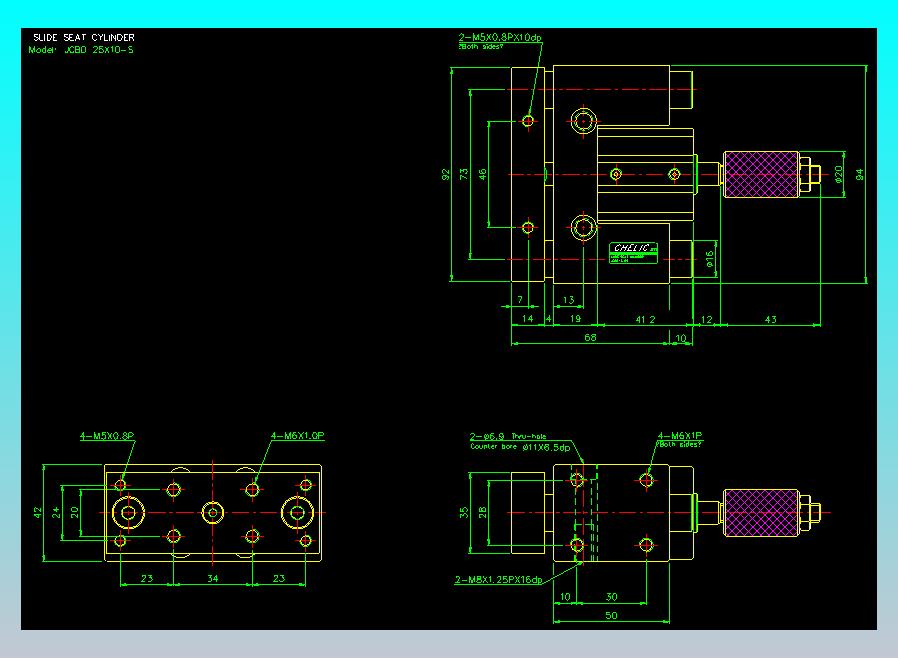
Task: Select the '2-ø6.9 Thru-hole' callout
Action: [x=508, y=436]
